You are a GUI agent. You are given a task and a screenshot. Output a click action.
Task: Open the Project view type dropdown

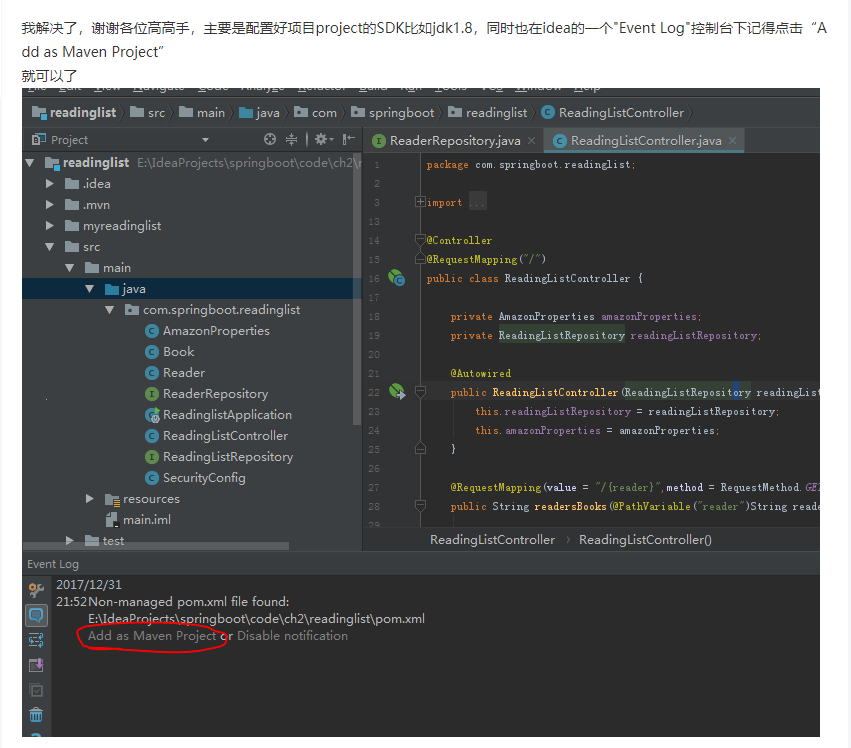click(x=205, y=140)
